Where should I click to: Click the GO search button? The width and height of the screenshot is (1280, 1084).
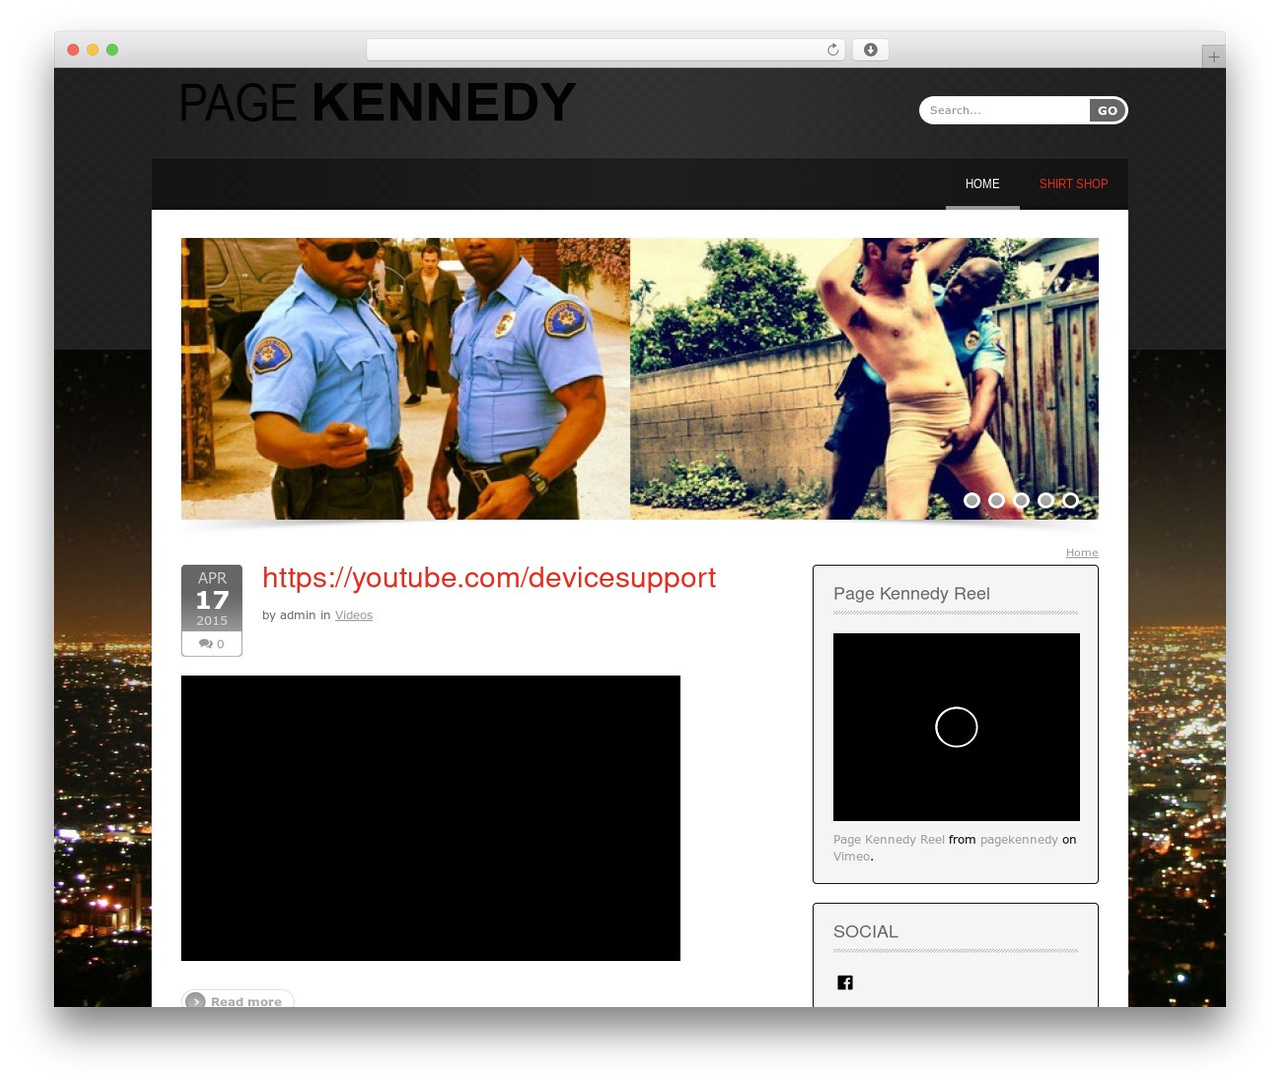(x=1107, y=111)
